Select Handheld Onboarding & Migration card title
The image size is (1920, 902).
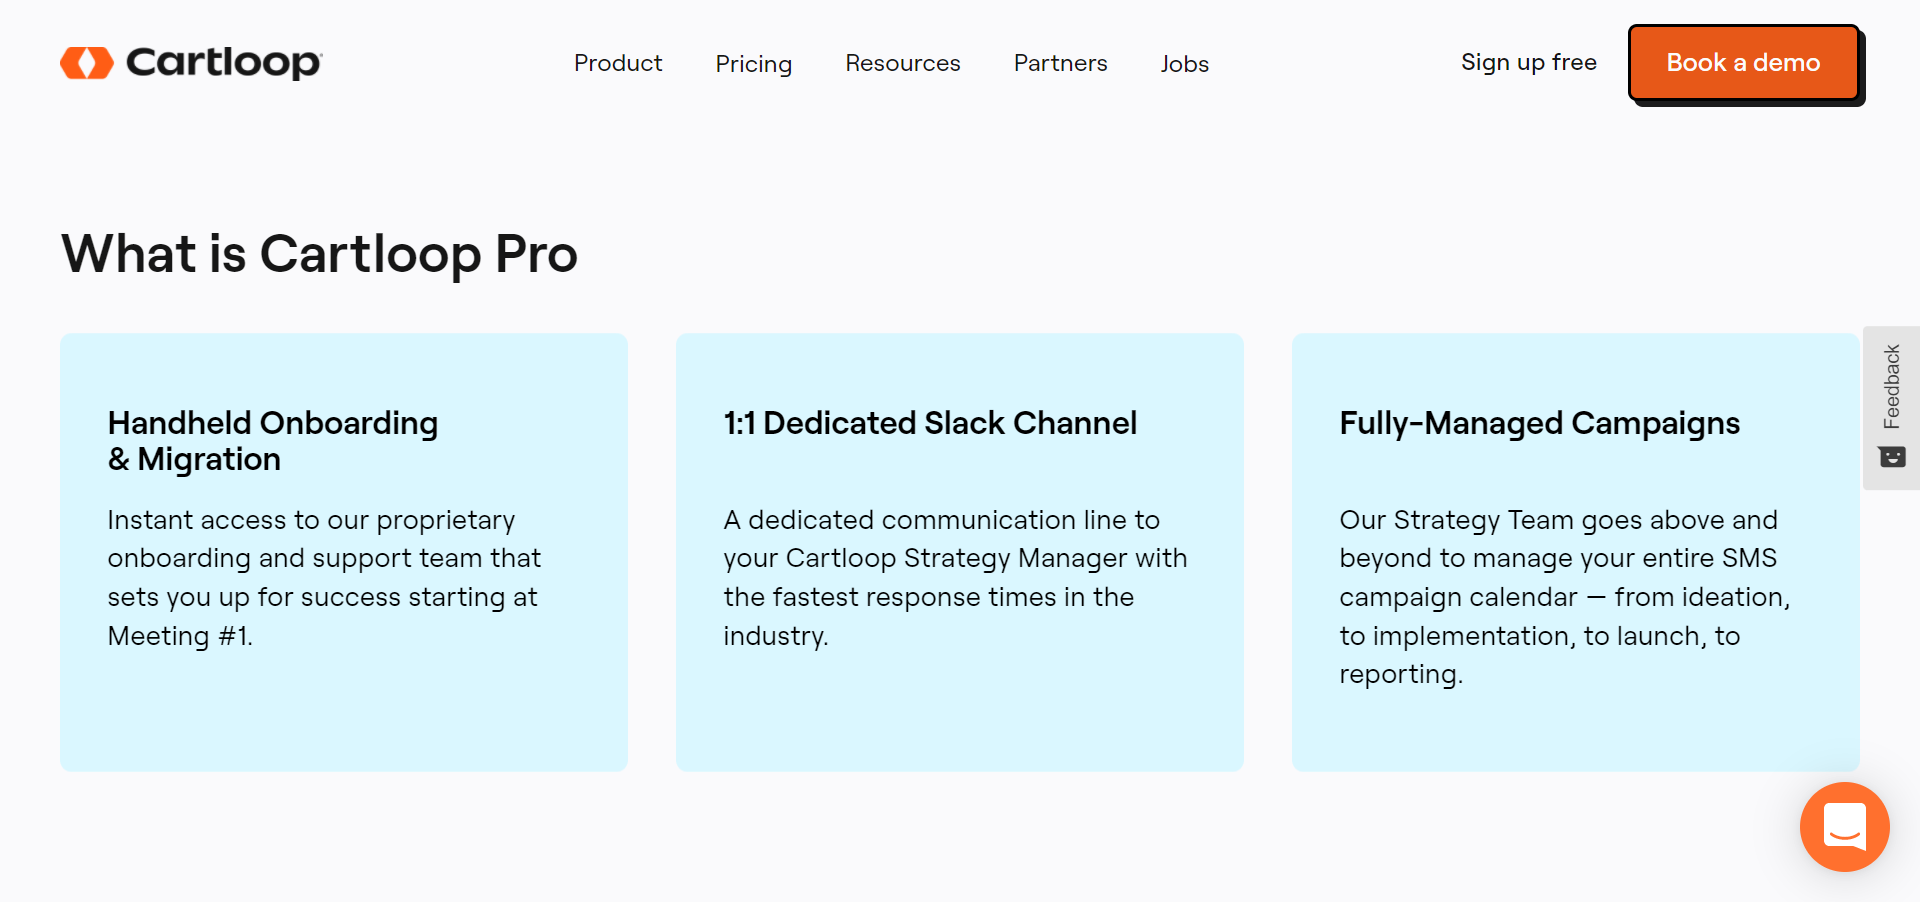[273, 441]
